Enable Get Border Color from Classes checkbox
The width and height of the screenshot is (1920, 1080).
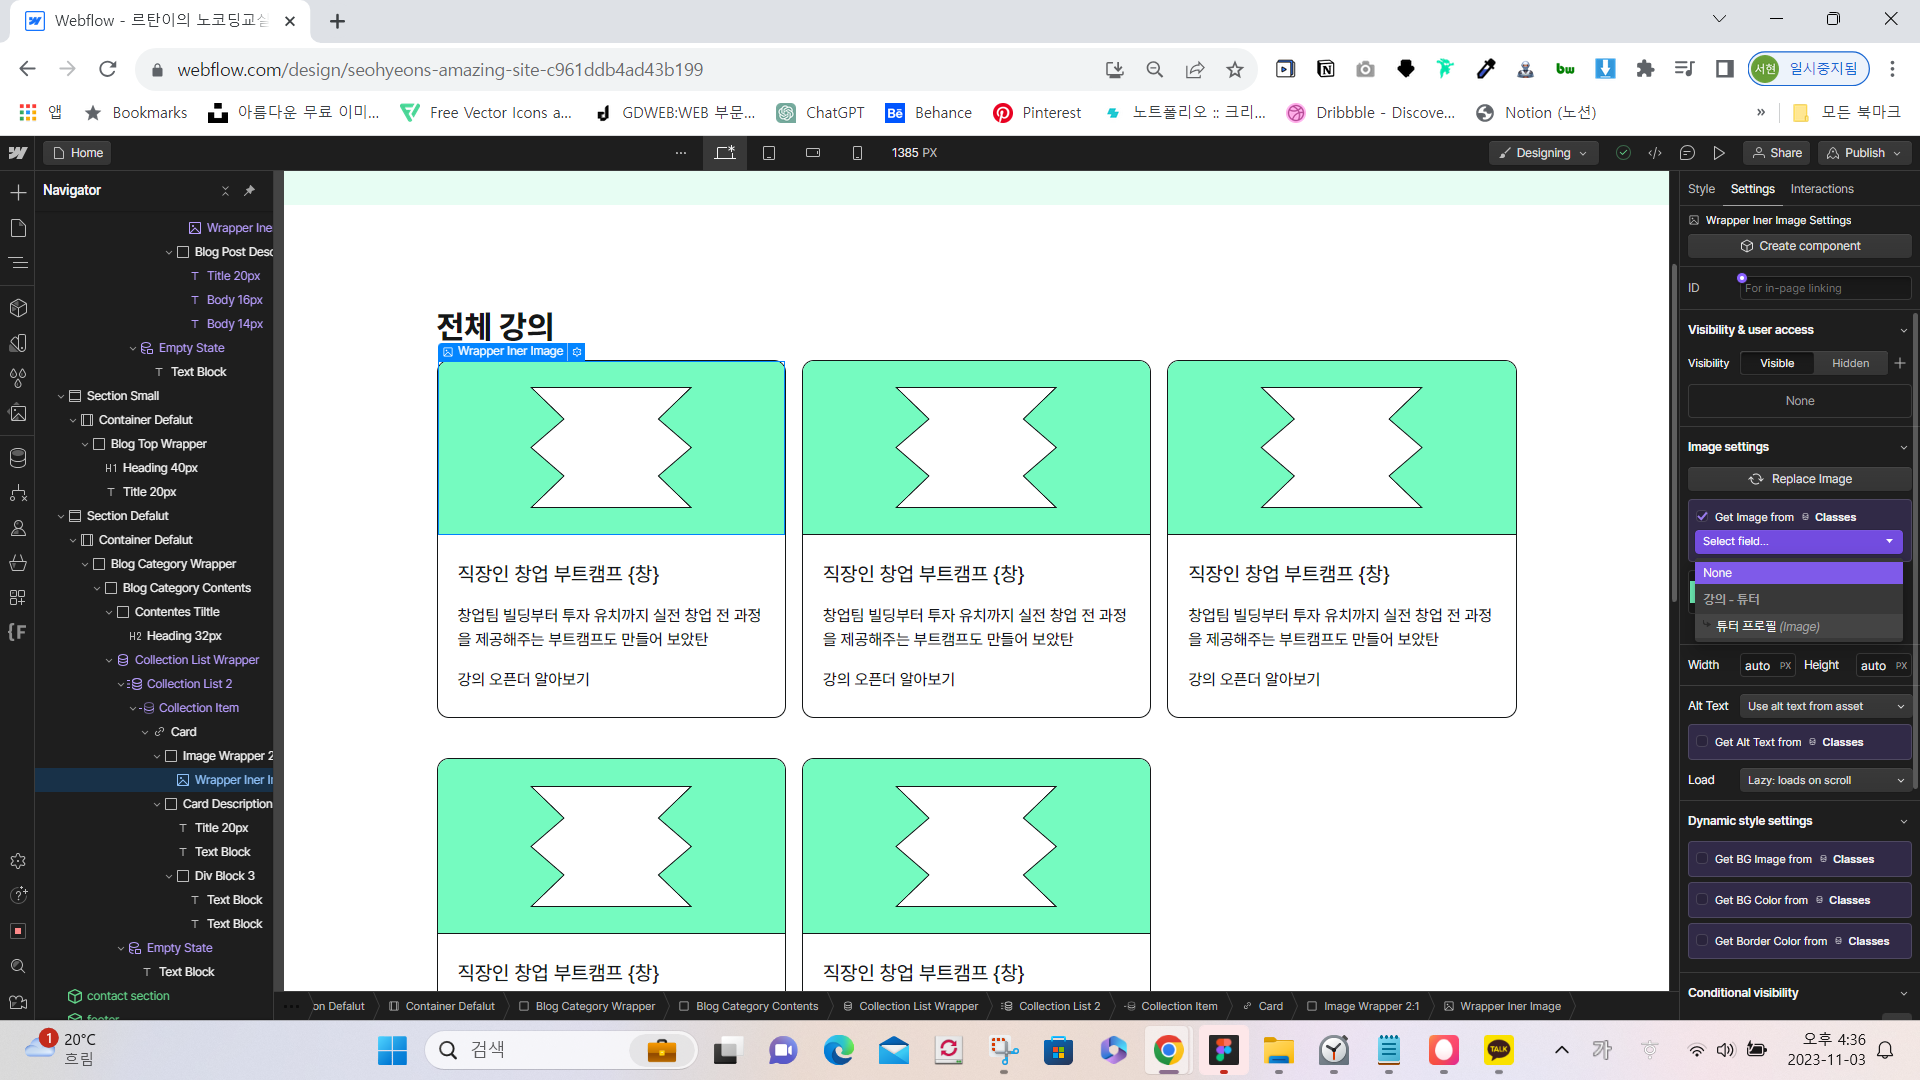(x=1702, y=941)
